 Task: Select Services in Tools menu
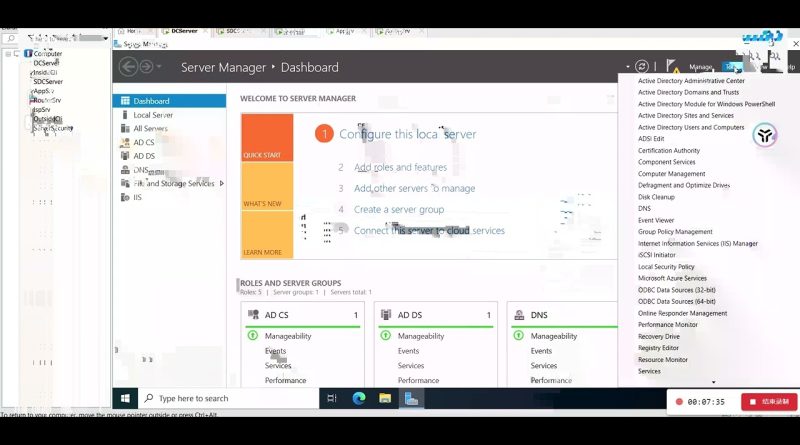649,372
